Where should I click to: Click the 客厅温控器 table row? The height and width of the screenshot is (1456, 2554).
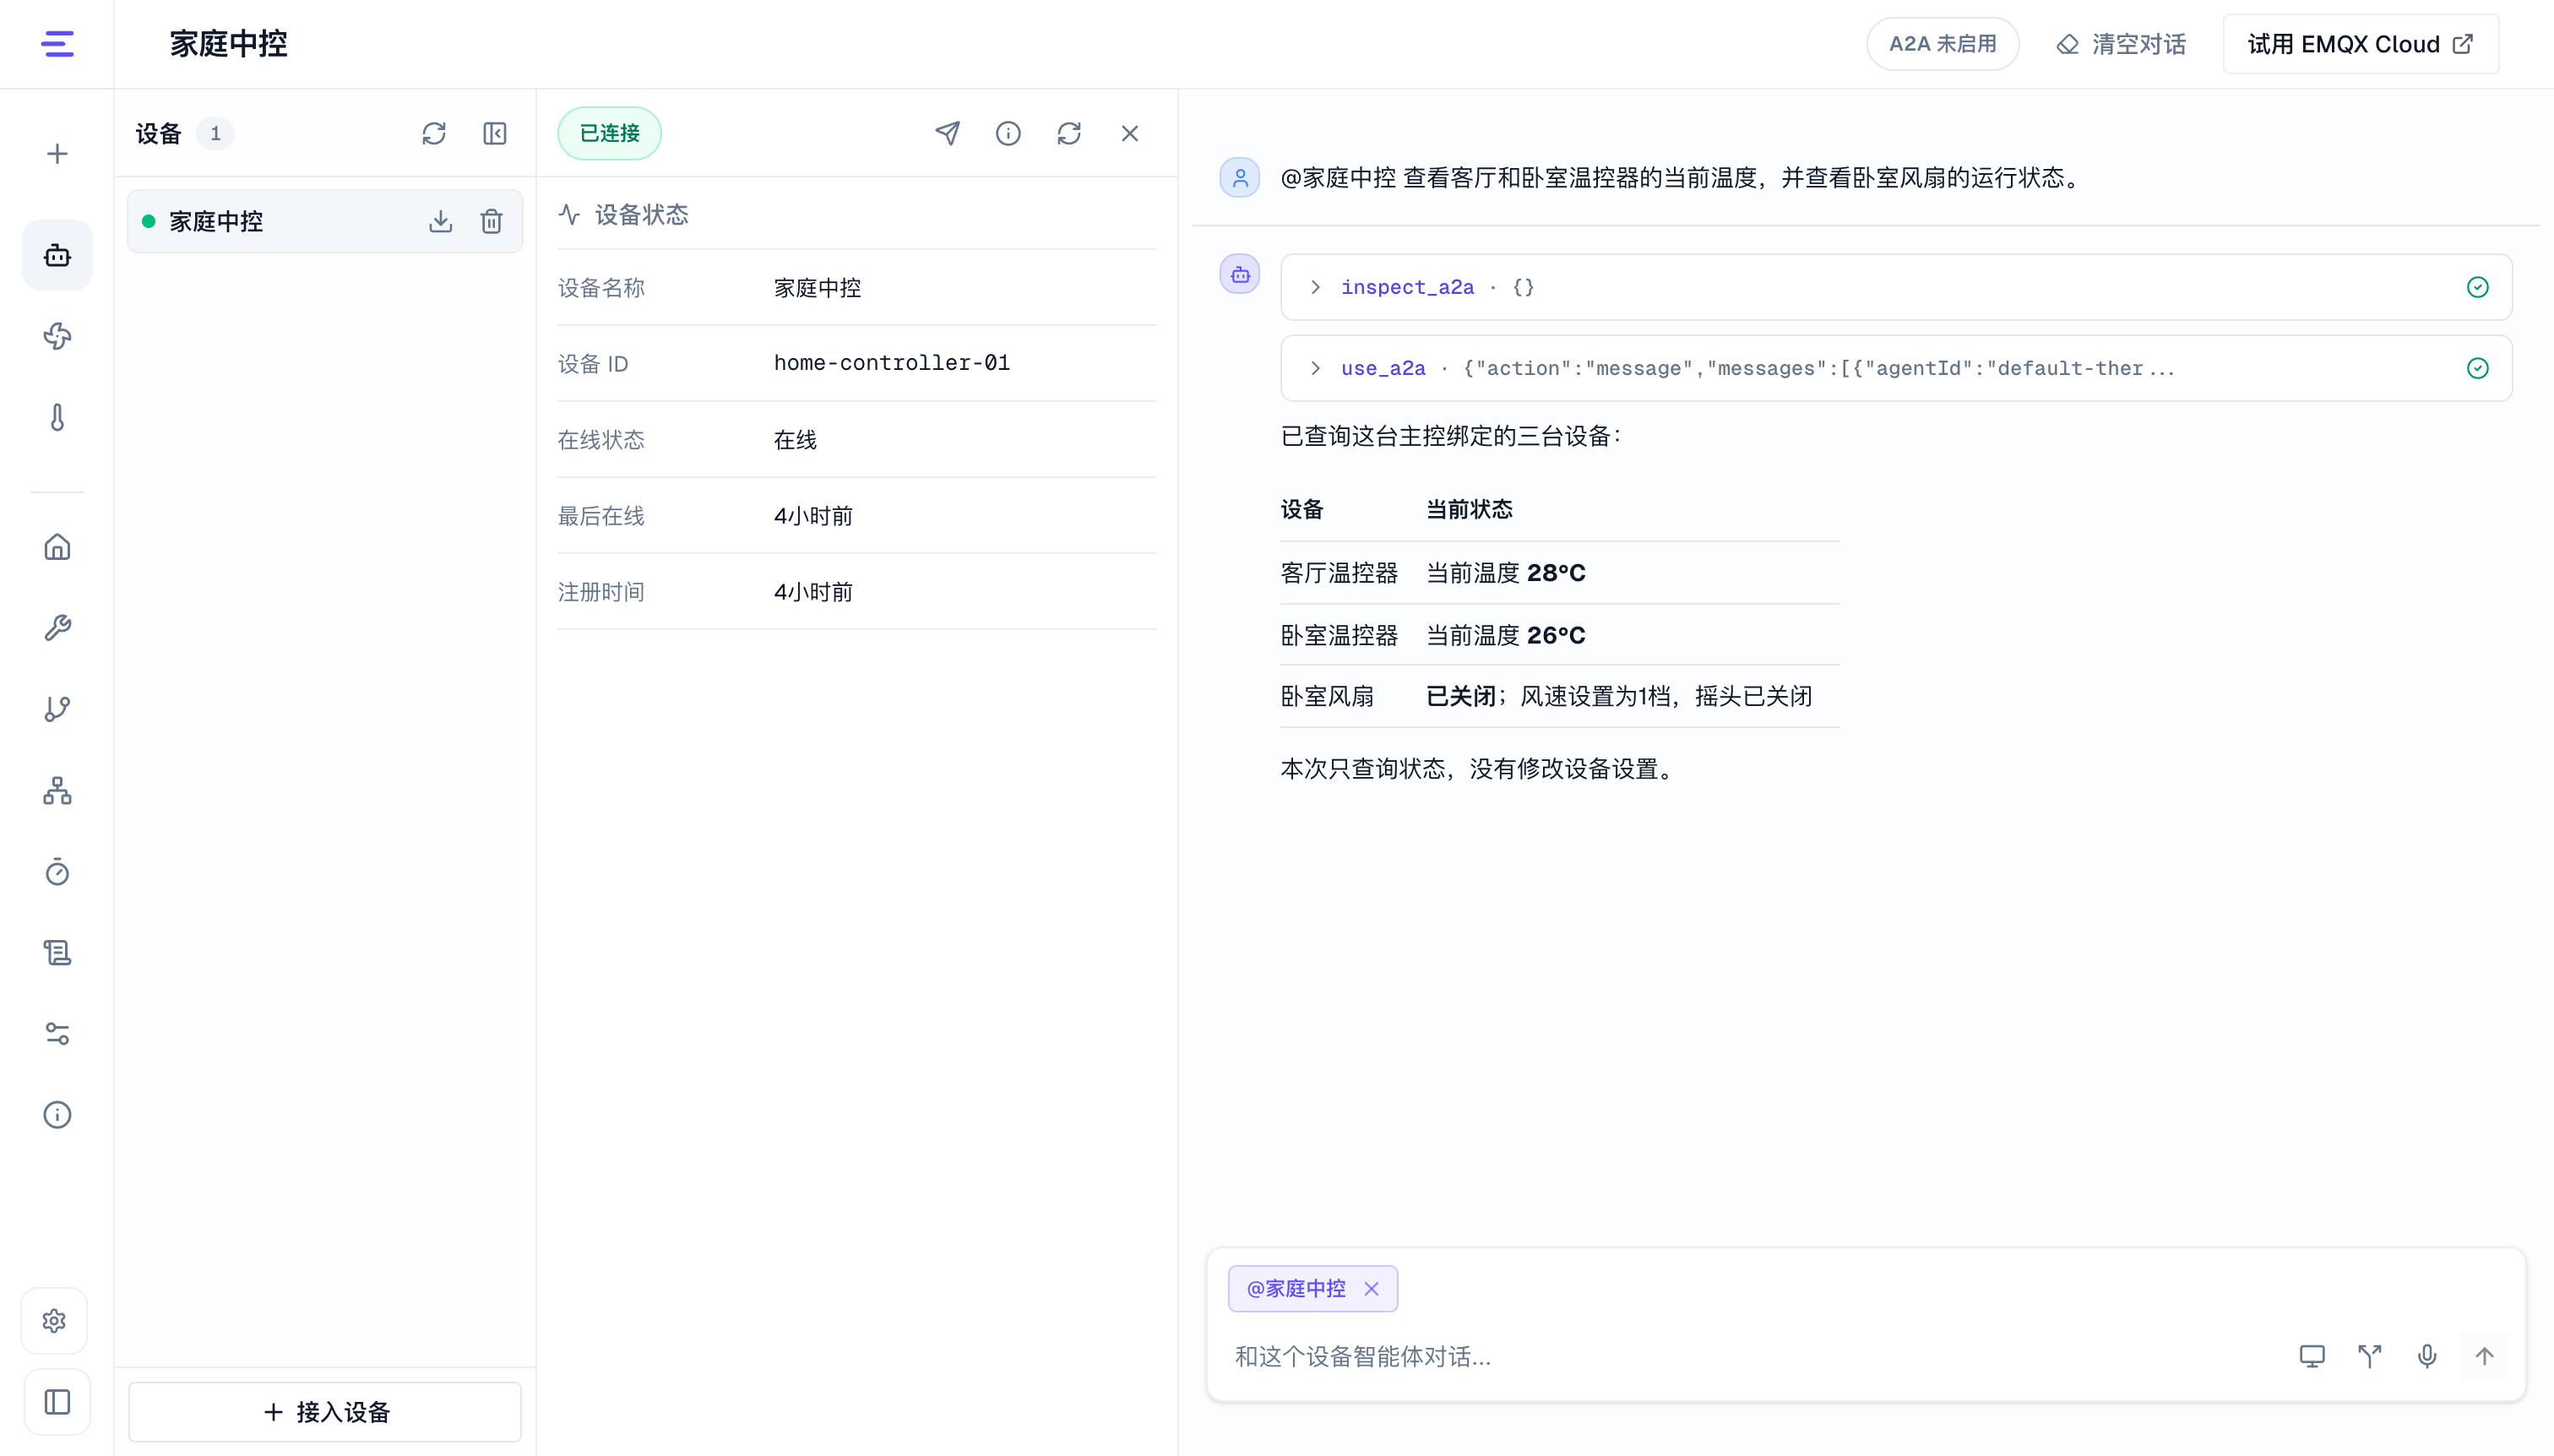1558,573
